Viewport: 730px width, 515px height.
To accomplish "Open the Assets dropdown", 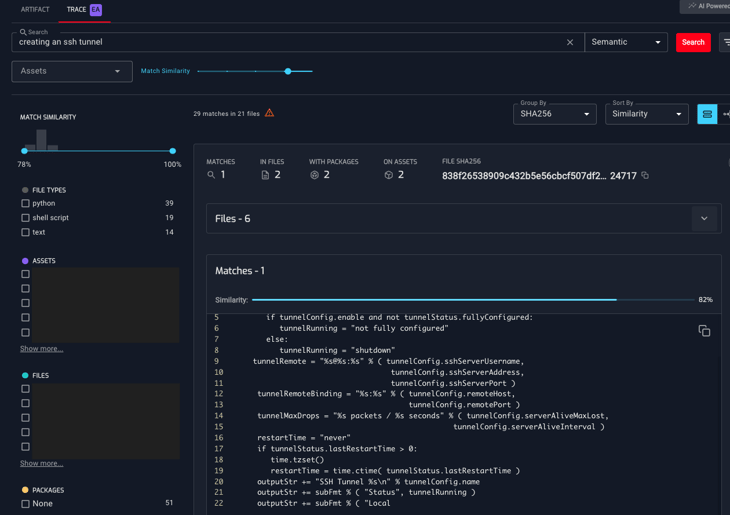I will click(72, 71).
